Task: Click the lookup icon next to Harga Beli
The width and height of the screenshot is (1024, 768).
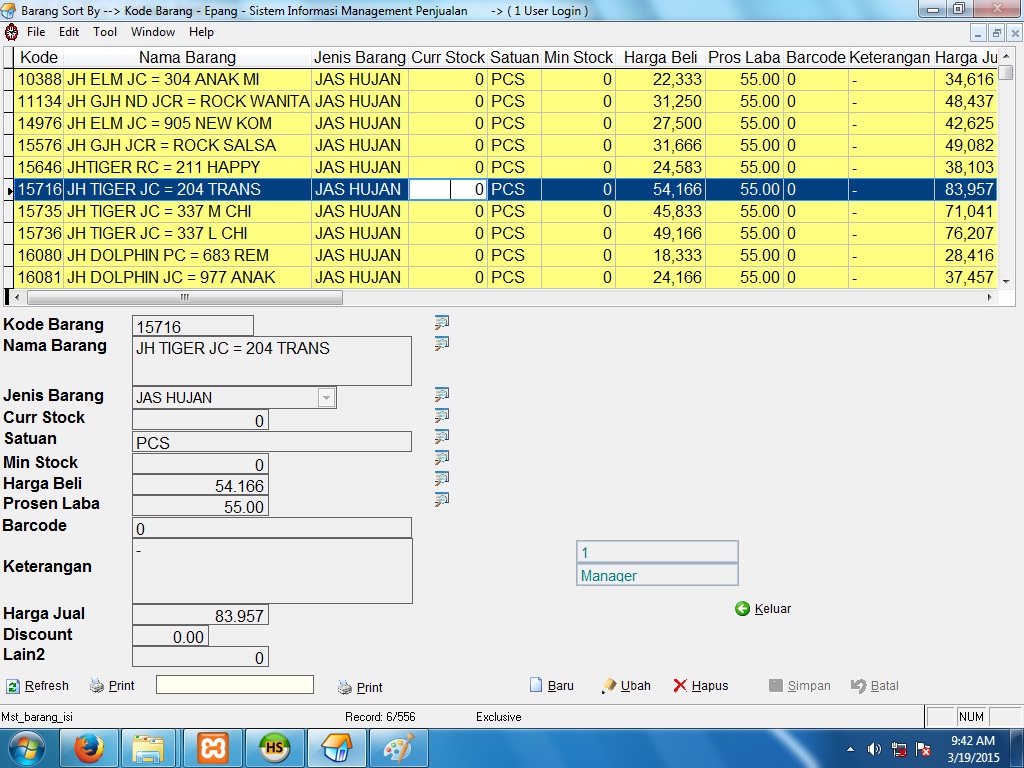Action: (441, 478)
